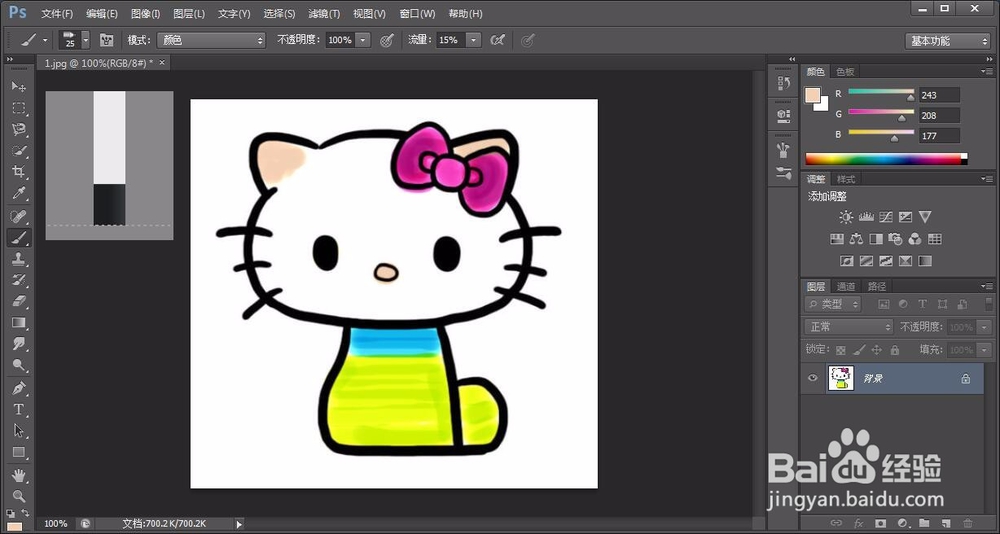The width and height of the screenshot is (1000, 534).
Task: Select the Healing Brush tool
Action: coord(18,216)
